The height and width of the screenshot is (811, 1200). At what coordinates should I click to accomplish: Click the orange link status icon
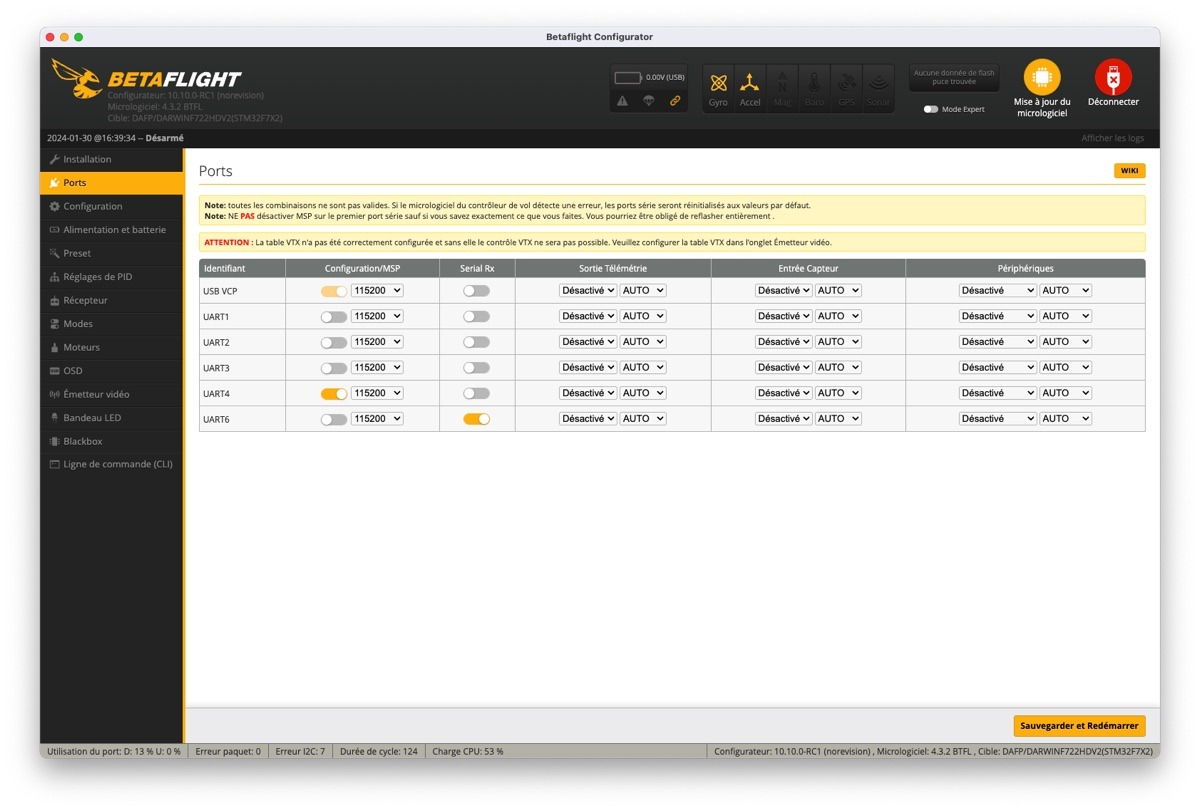(675, 101)
